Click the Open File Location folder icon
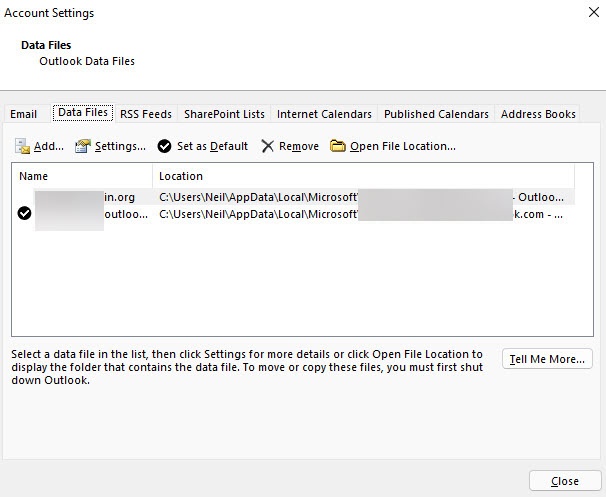Image resolution: width=606 pixels, height=497 pixels. (337, 146)
